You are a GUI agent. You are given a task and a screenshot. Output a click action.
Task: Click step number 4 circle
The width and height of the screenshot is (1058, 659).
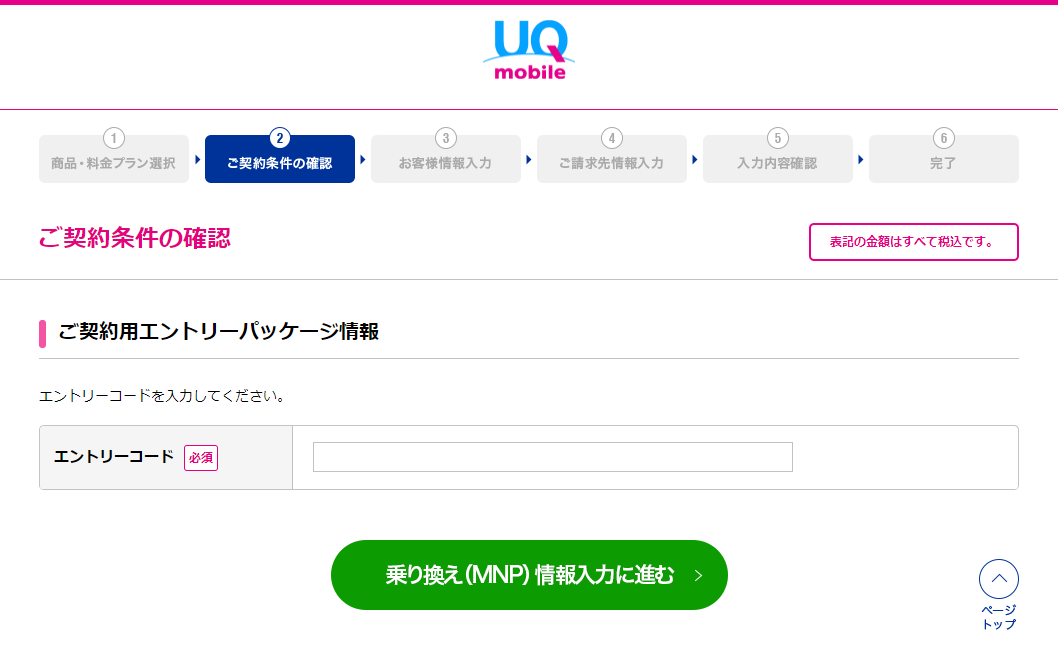click(611, 138)
